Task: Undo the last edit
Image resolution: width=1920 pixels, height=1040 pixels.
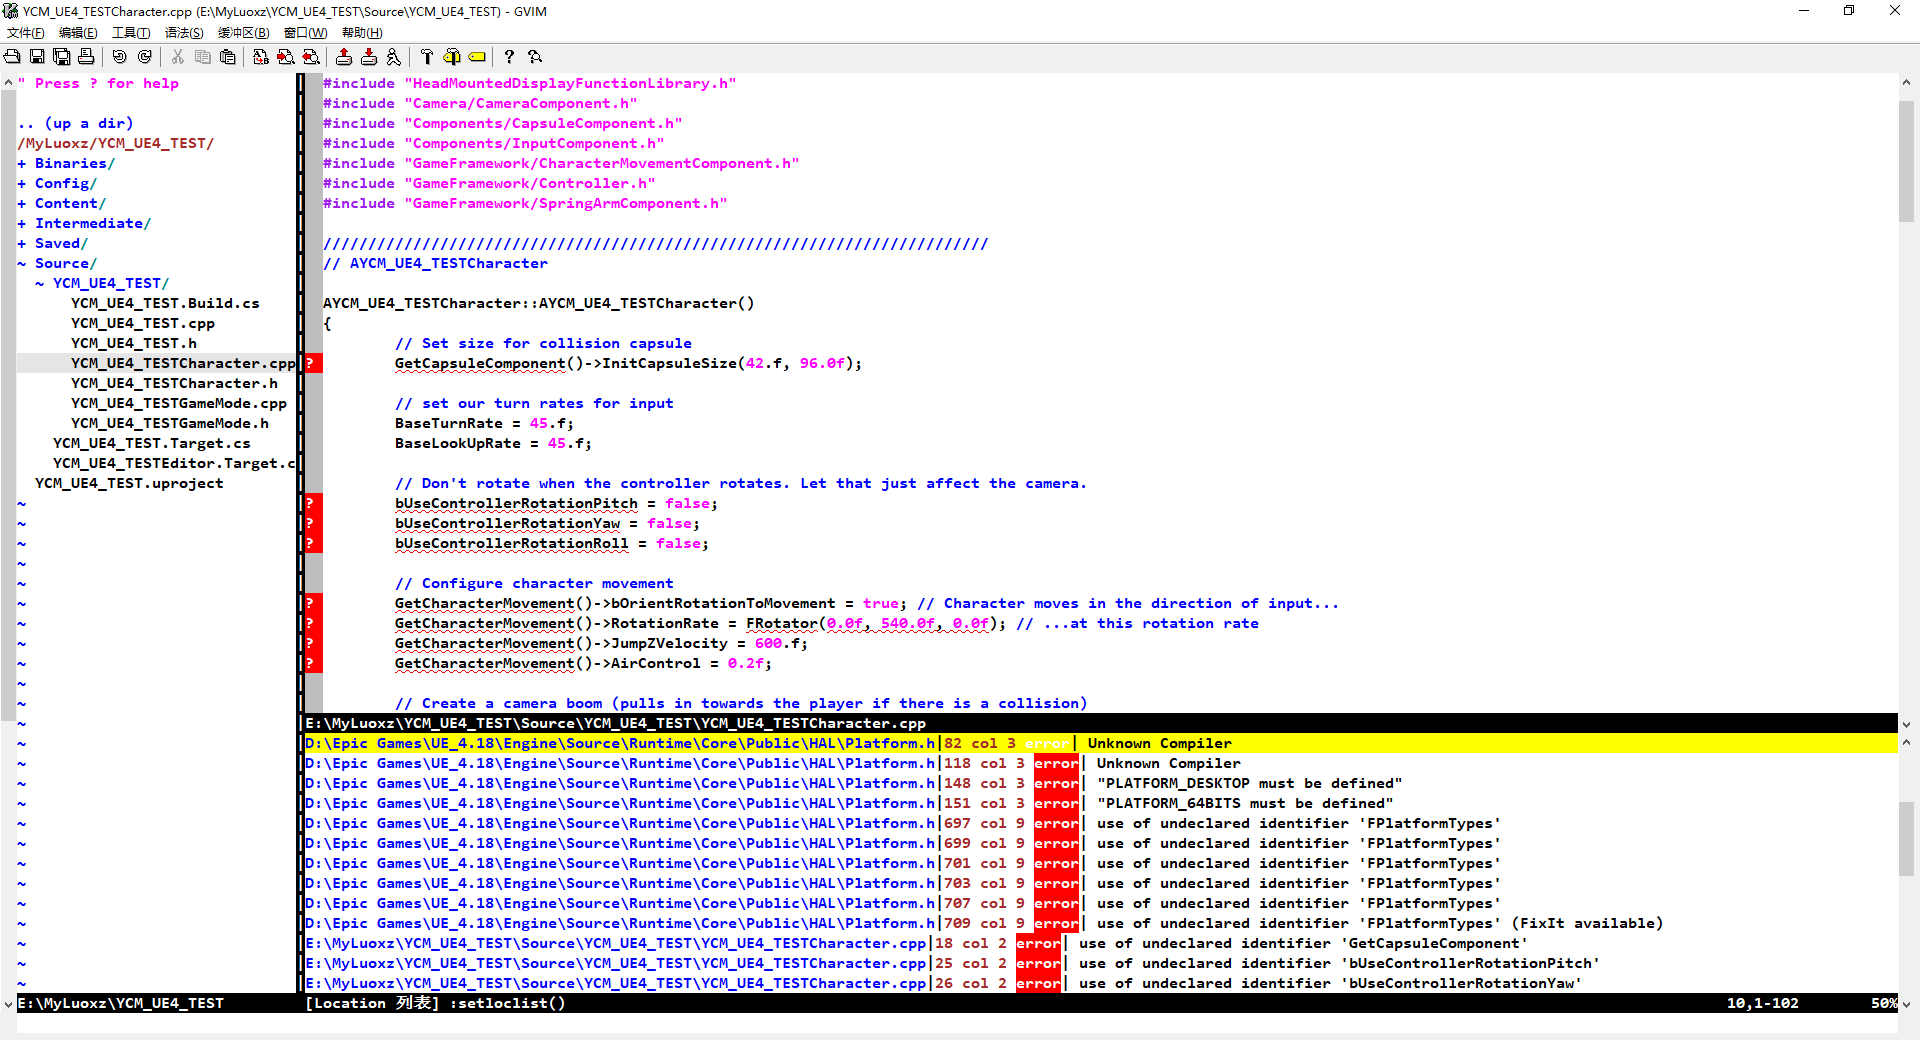Action: click(119, 57)
